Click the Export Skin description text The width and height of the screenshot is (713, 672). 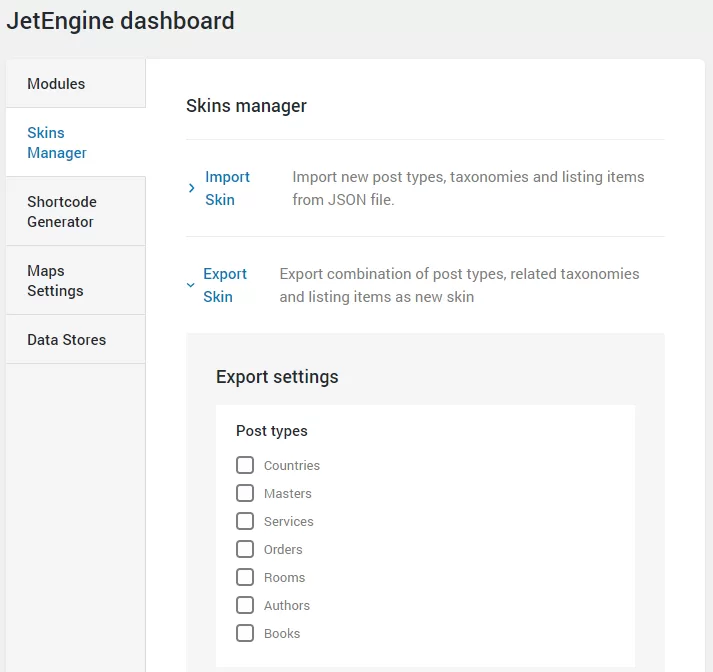click(459, 285)
